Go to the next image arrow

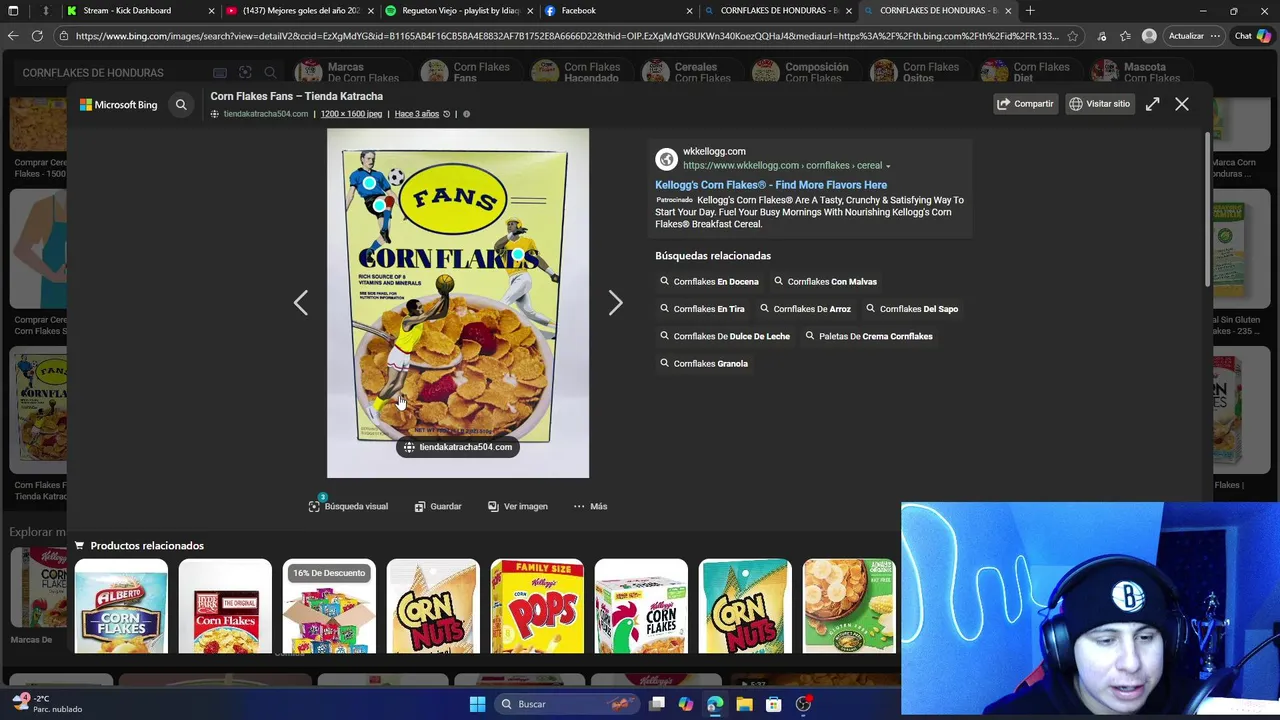click(615, 303)
